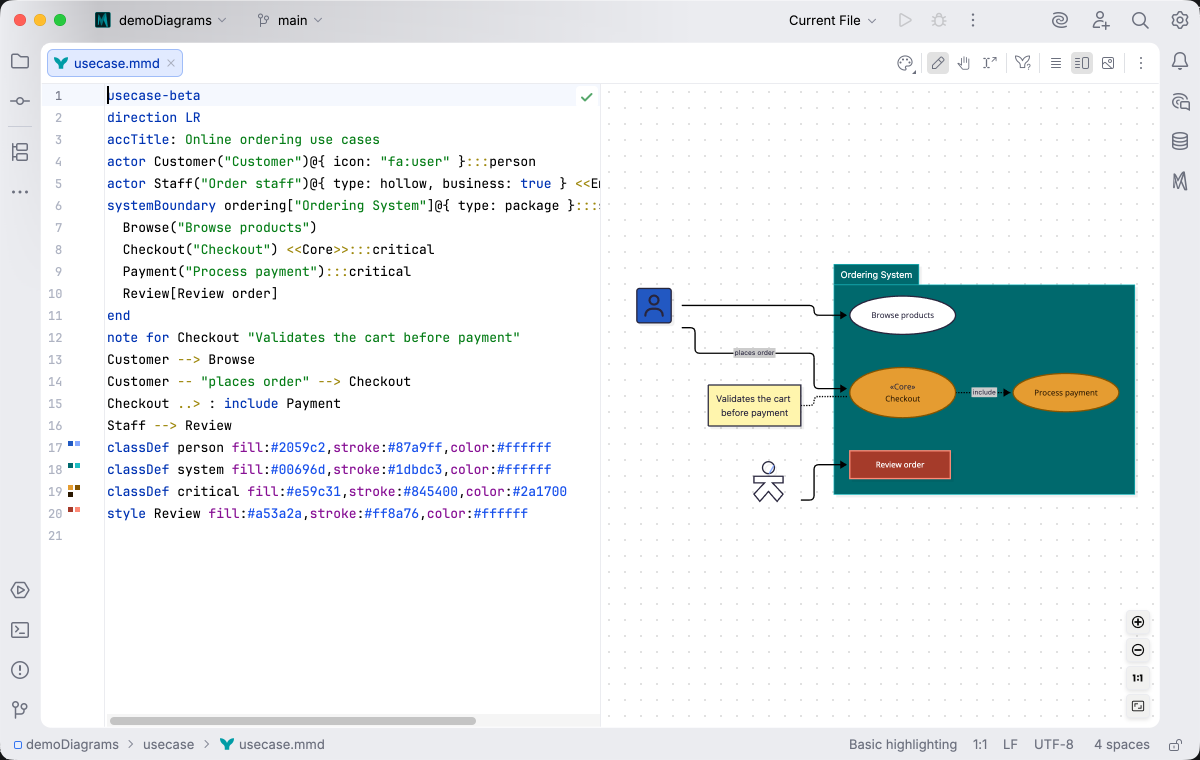
Task: Run the current file
Action: (905, 20)
